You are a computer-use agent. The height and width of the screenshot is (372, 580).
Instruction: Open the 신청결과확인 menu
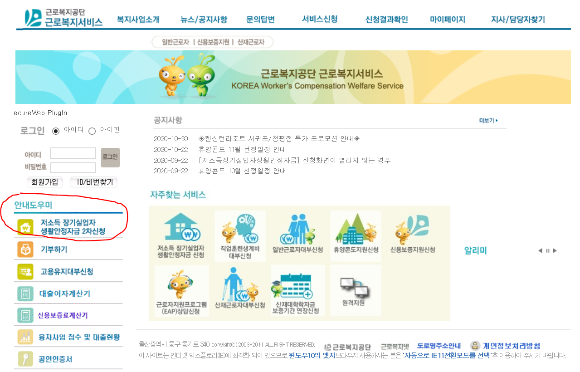387,19
